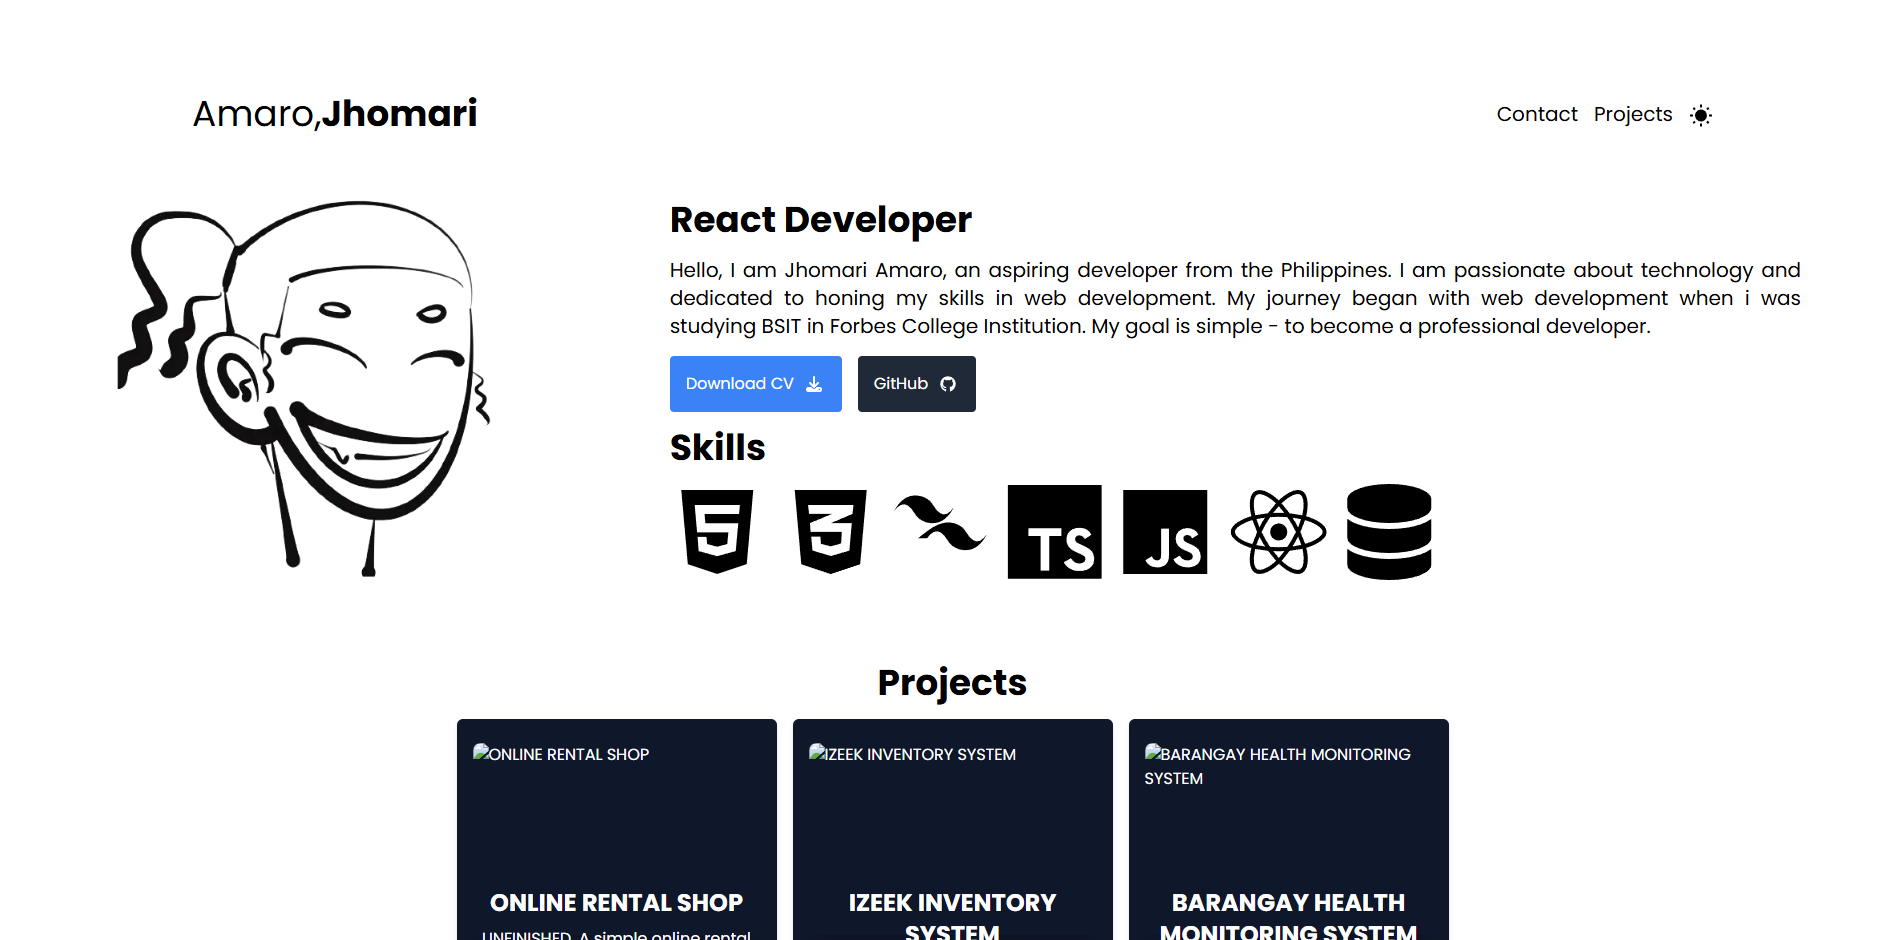Click the cartoon face profile illustration

tap(304, 388)
